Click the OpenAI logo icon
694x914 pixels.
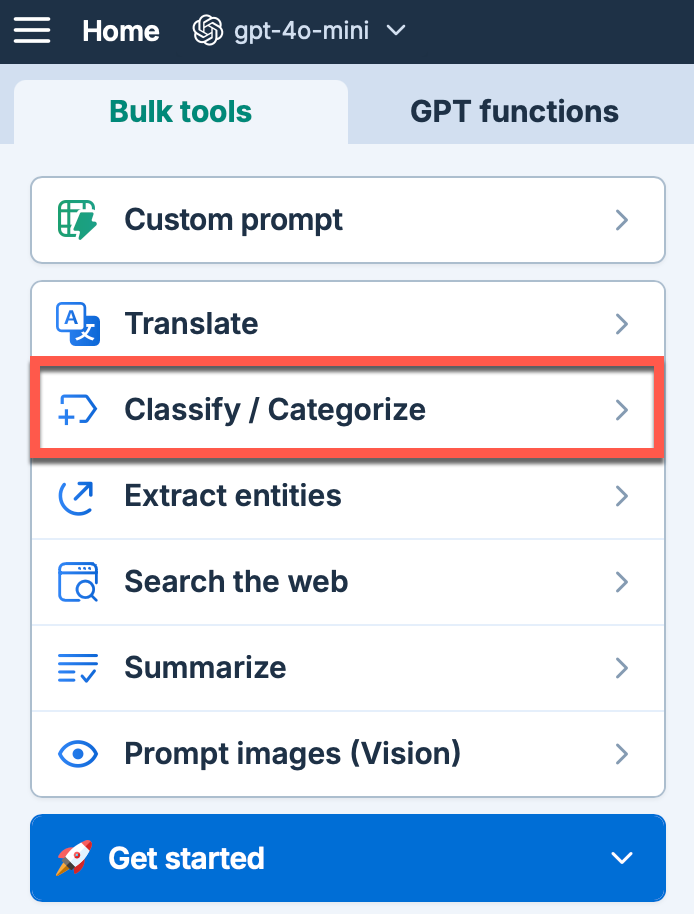(x=207, y=31)
